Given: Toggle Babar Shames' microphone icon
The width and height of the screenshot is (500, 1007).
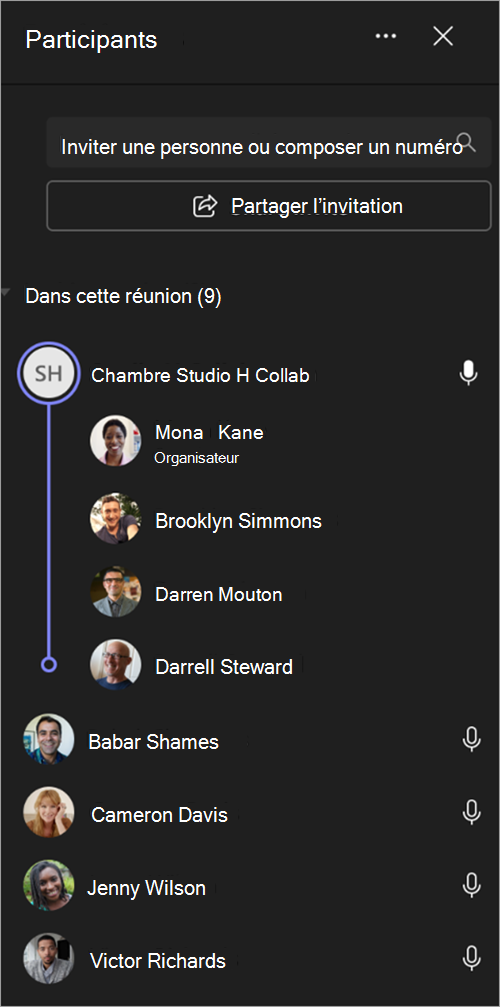Looking at the screenshot, I should click(472, 740).
